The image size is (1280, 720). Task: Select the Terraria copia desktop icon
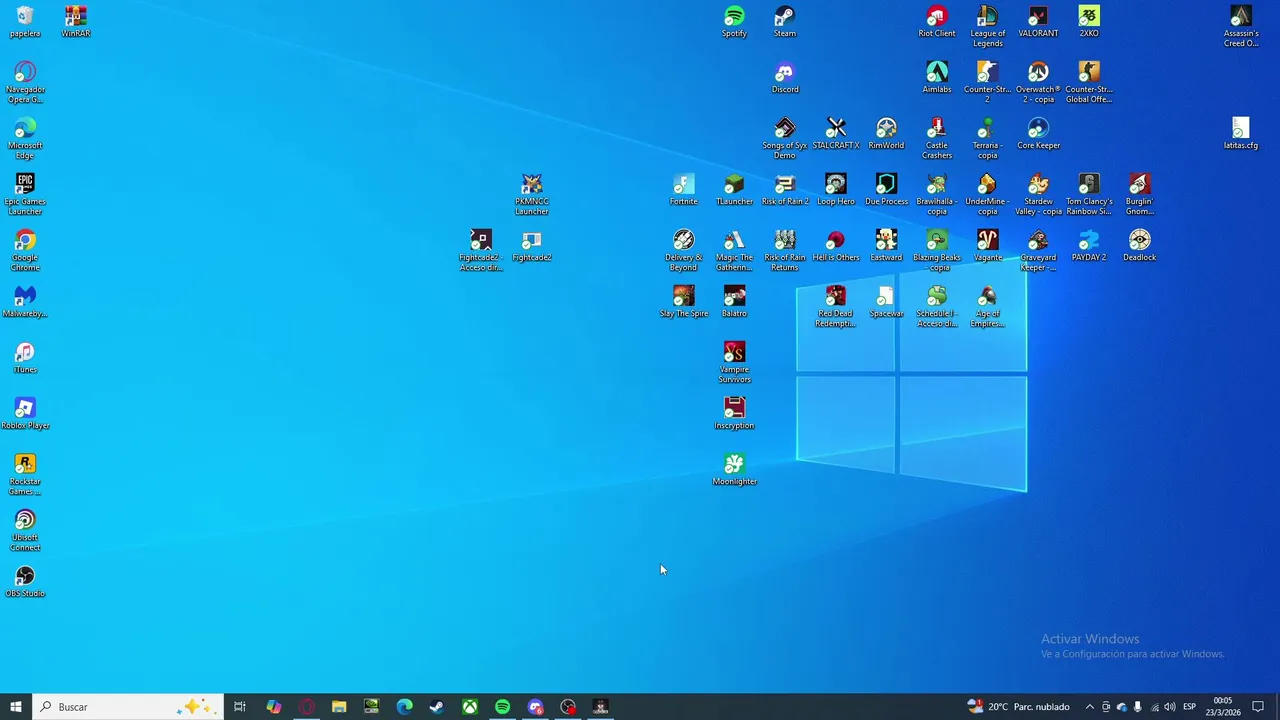988,138
